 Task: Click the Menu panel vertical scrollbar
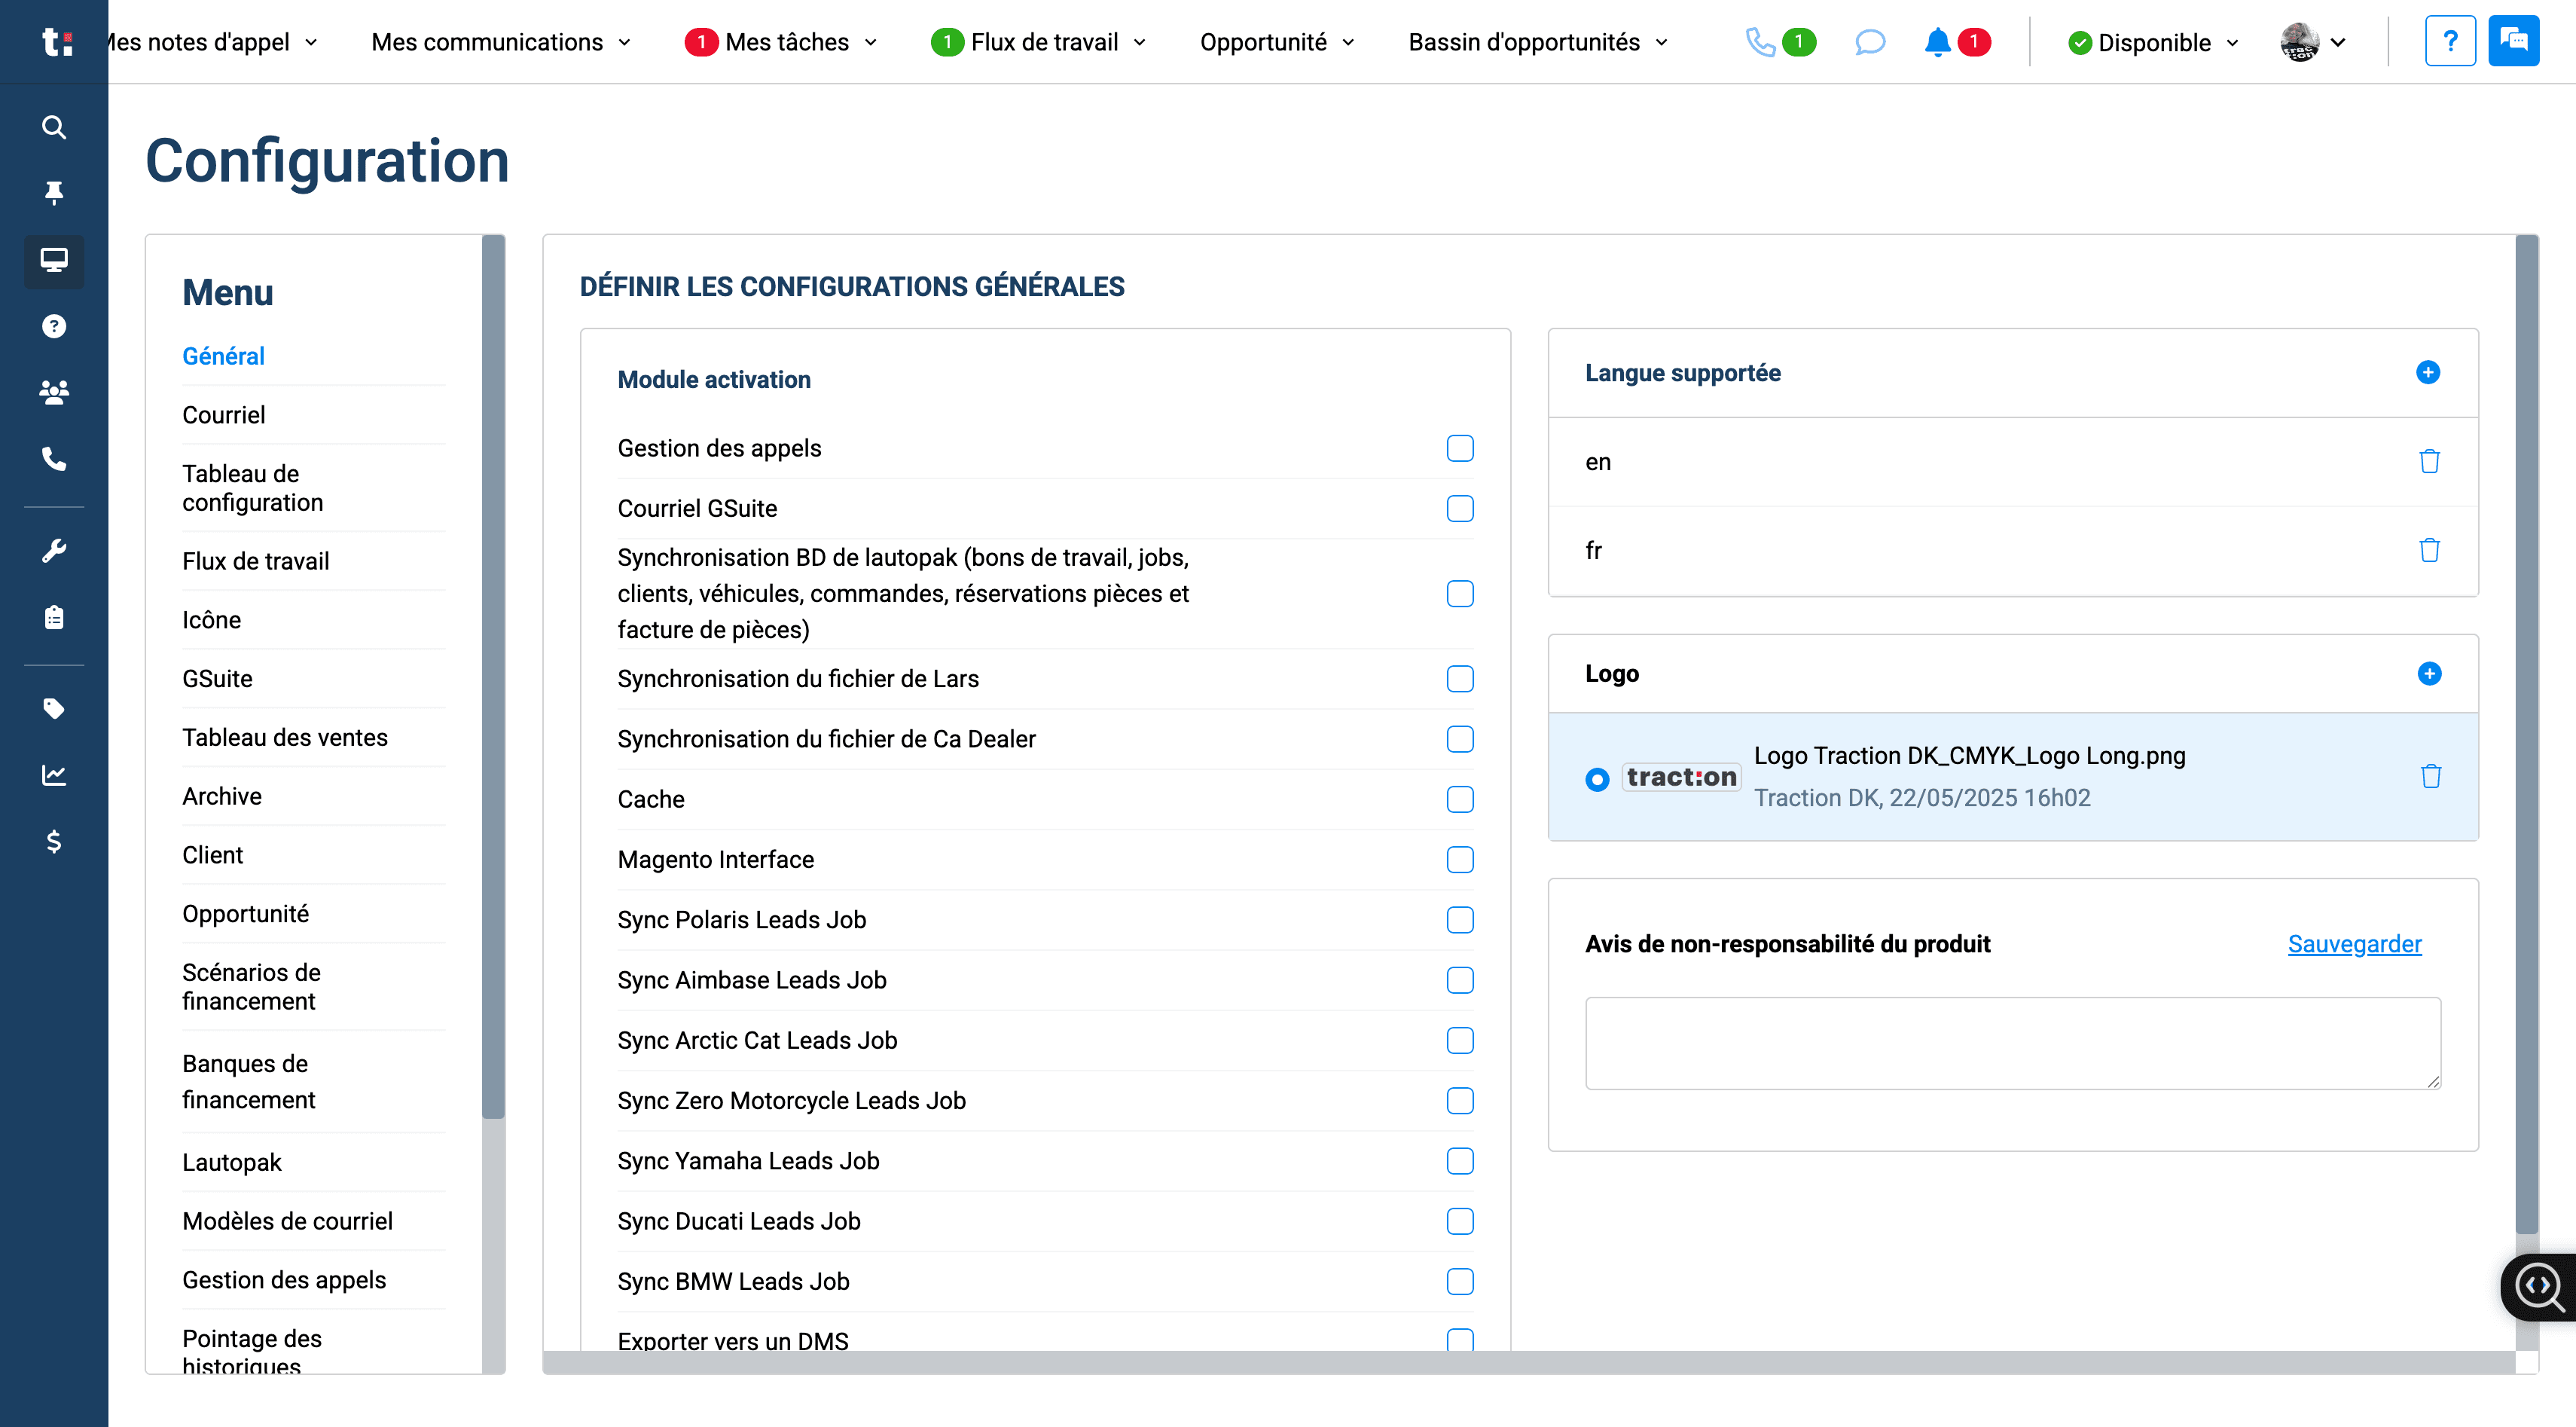(x=493, y=677)
